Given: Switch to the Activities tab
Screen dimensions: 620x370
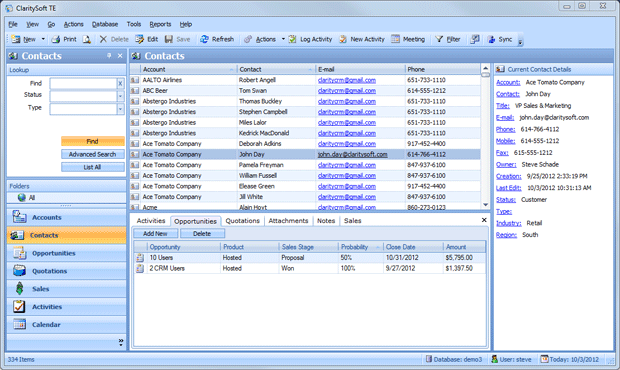Looking at the screenshot, I should (x=151, y=221).
